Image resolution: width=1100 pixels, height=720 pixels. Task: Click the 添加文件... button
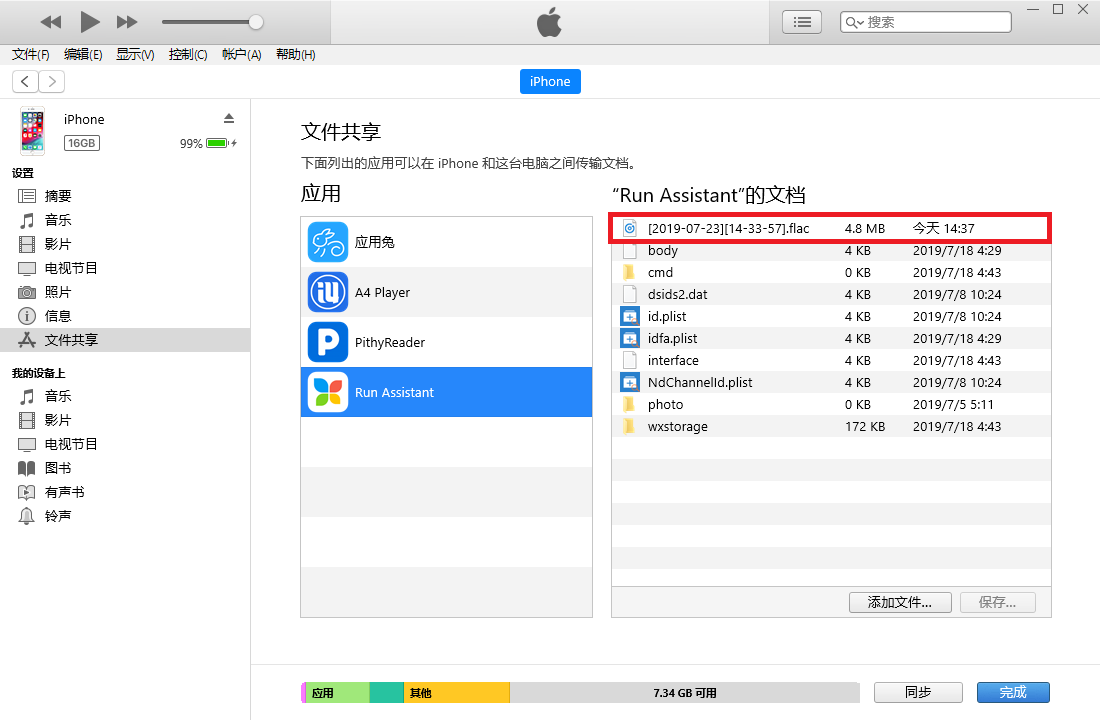[x=900, y=602]
